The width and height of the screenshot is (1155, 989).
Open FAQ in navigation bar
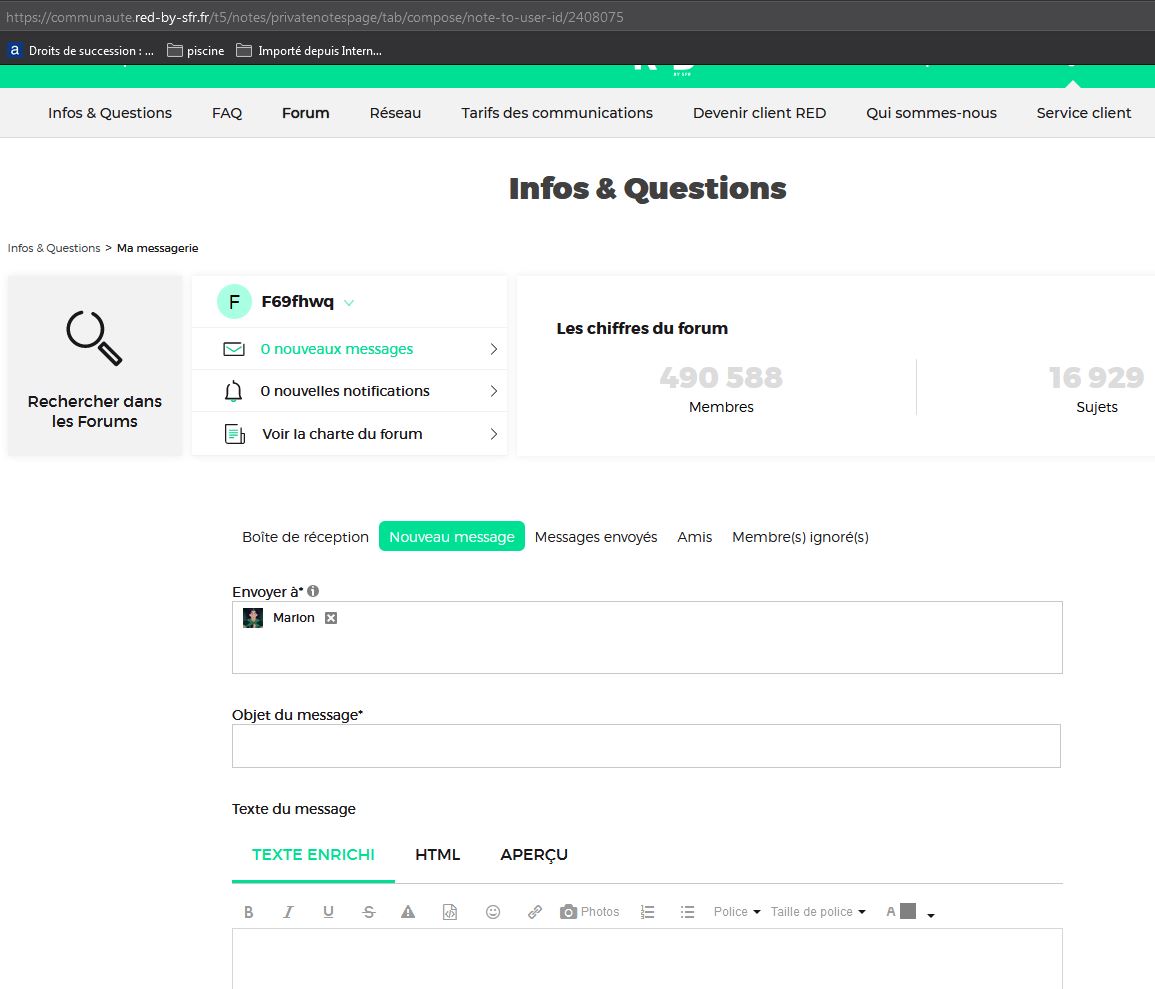[x=227, y=113]
